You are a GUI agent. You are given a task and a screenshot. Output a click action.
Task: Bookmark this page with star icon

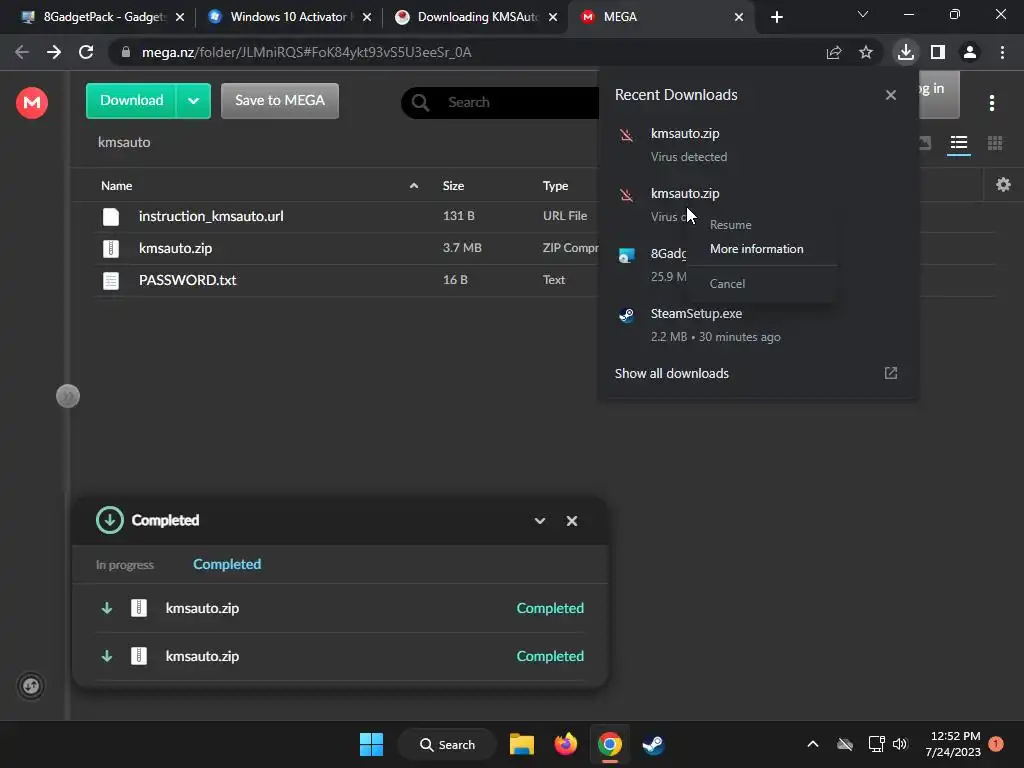pyautogui.click(x=865, y=52)
